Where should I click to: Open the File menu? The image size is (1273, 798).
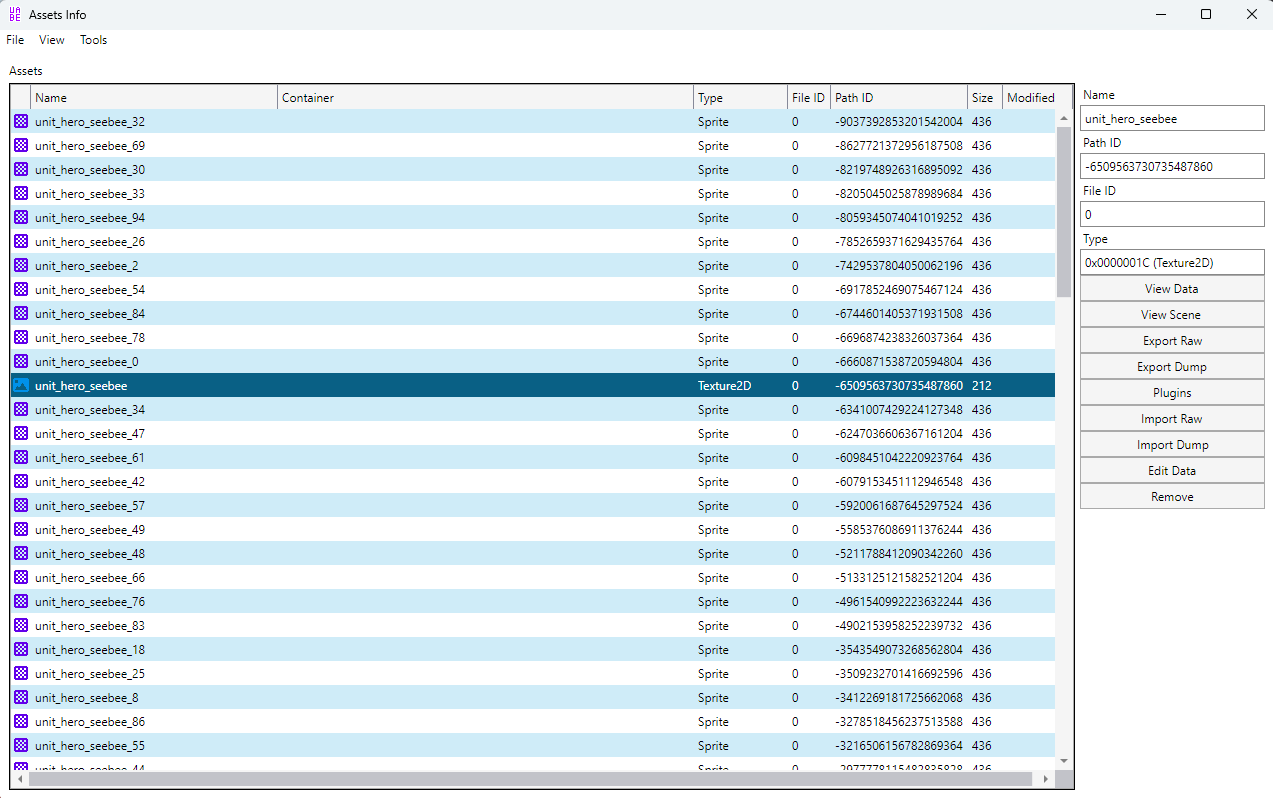15,40
